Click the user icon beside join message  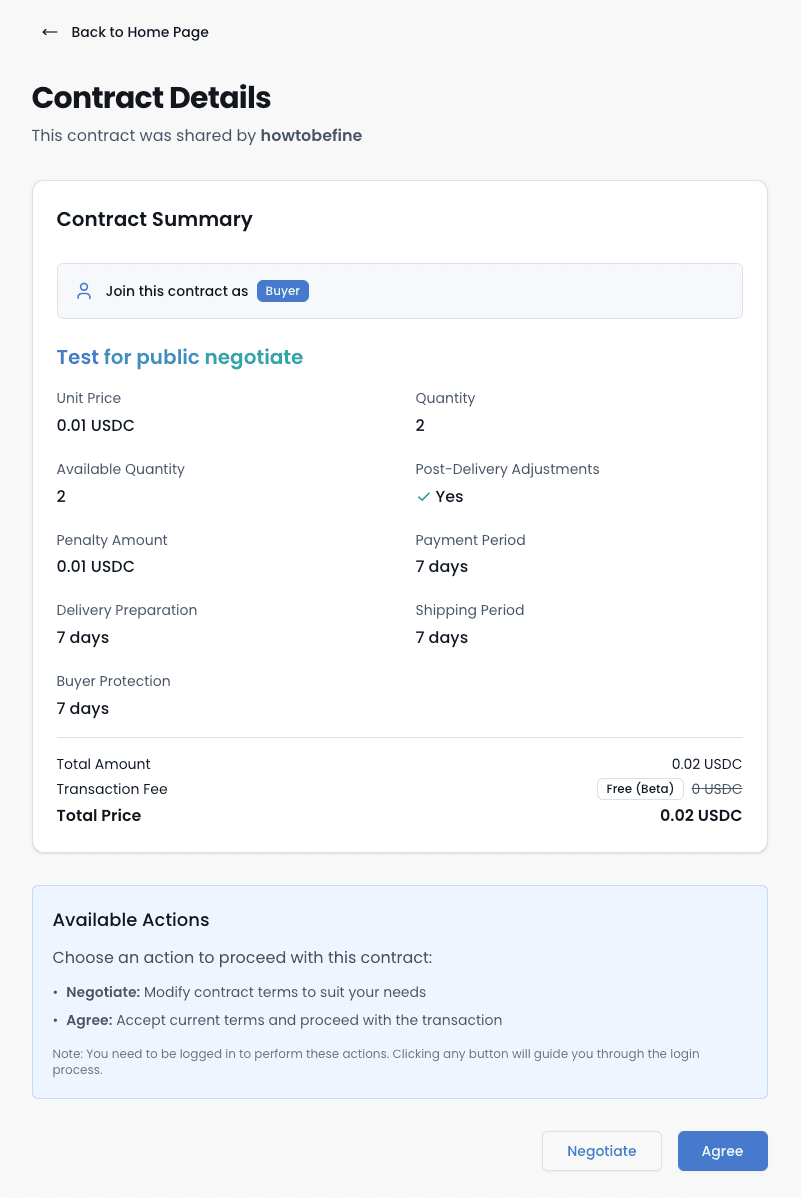coord(83,291)
